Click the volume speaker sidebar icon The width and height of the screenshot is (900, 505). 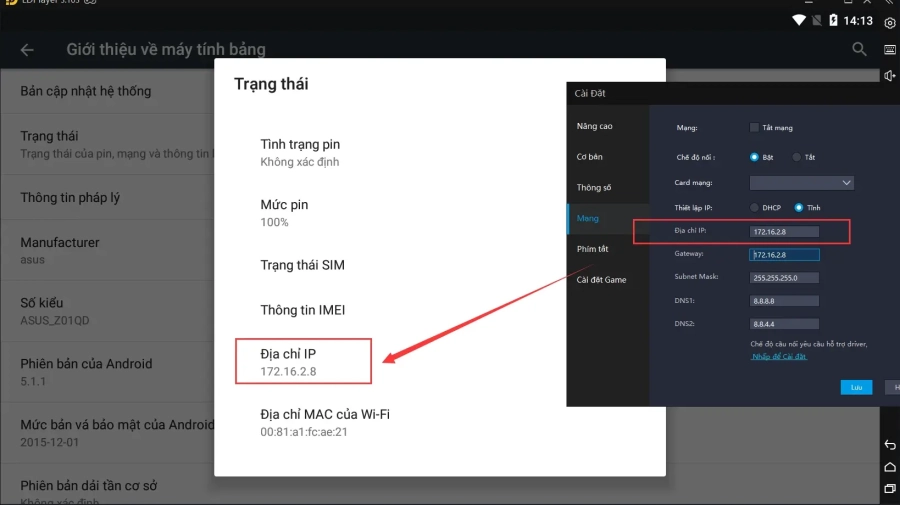coord(889,76)
